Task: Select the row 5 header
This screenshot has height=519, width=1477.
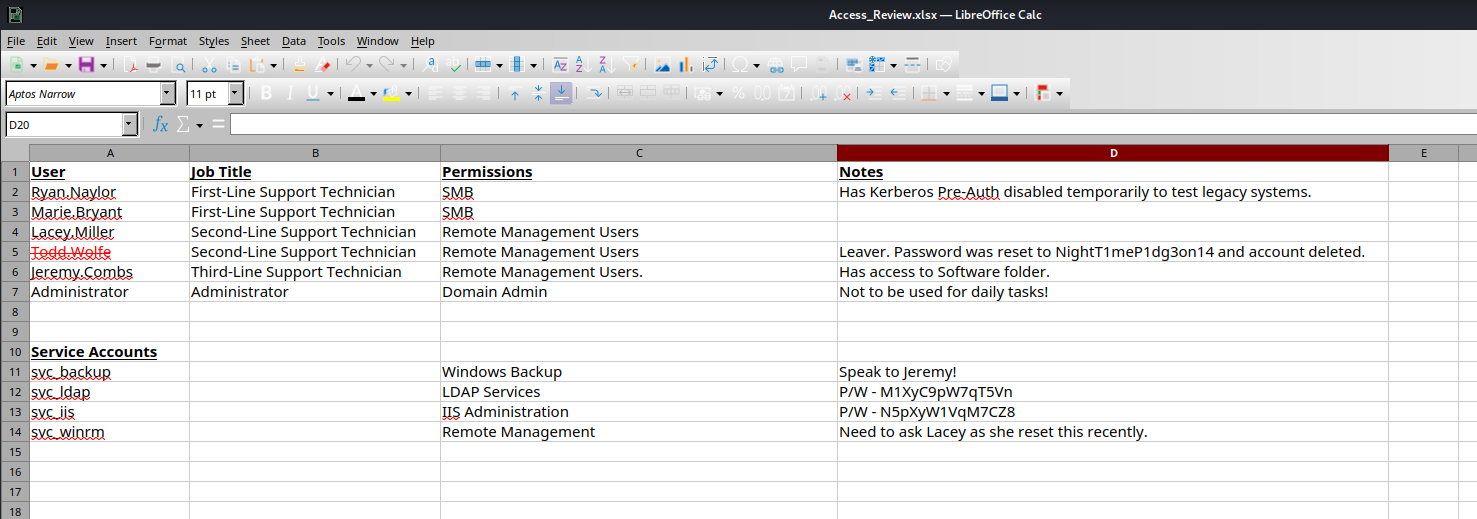Action: pyautogui.click(x=15, y=252)
